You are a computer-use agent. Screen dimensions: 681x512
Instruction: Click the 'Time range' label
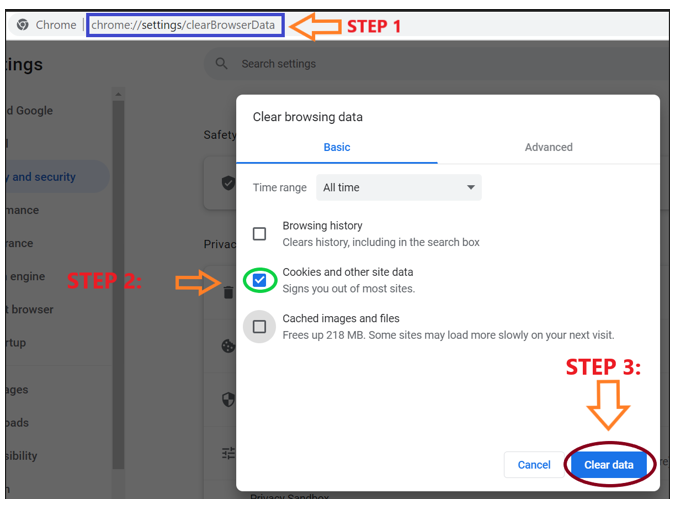coord(280,188)
